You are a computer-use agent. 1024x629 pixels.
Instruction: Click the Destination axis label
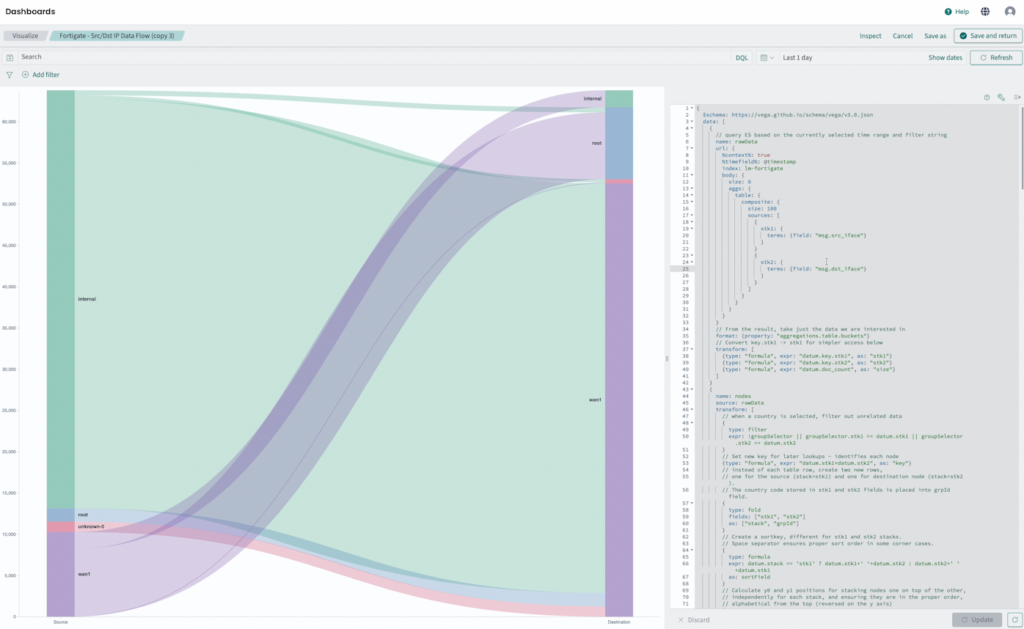pos(618,622)
